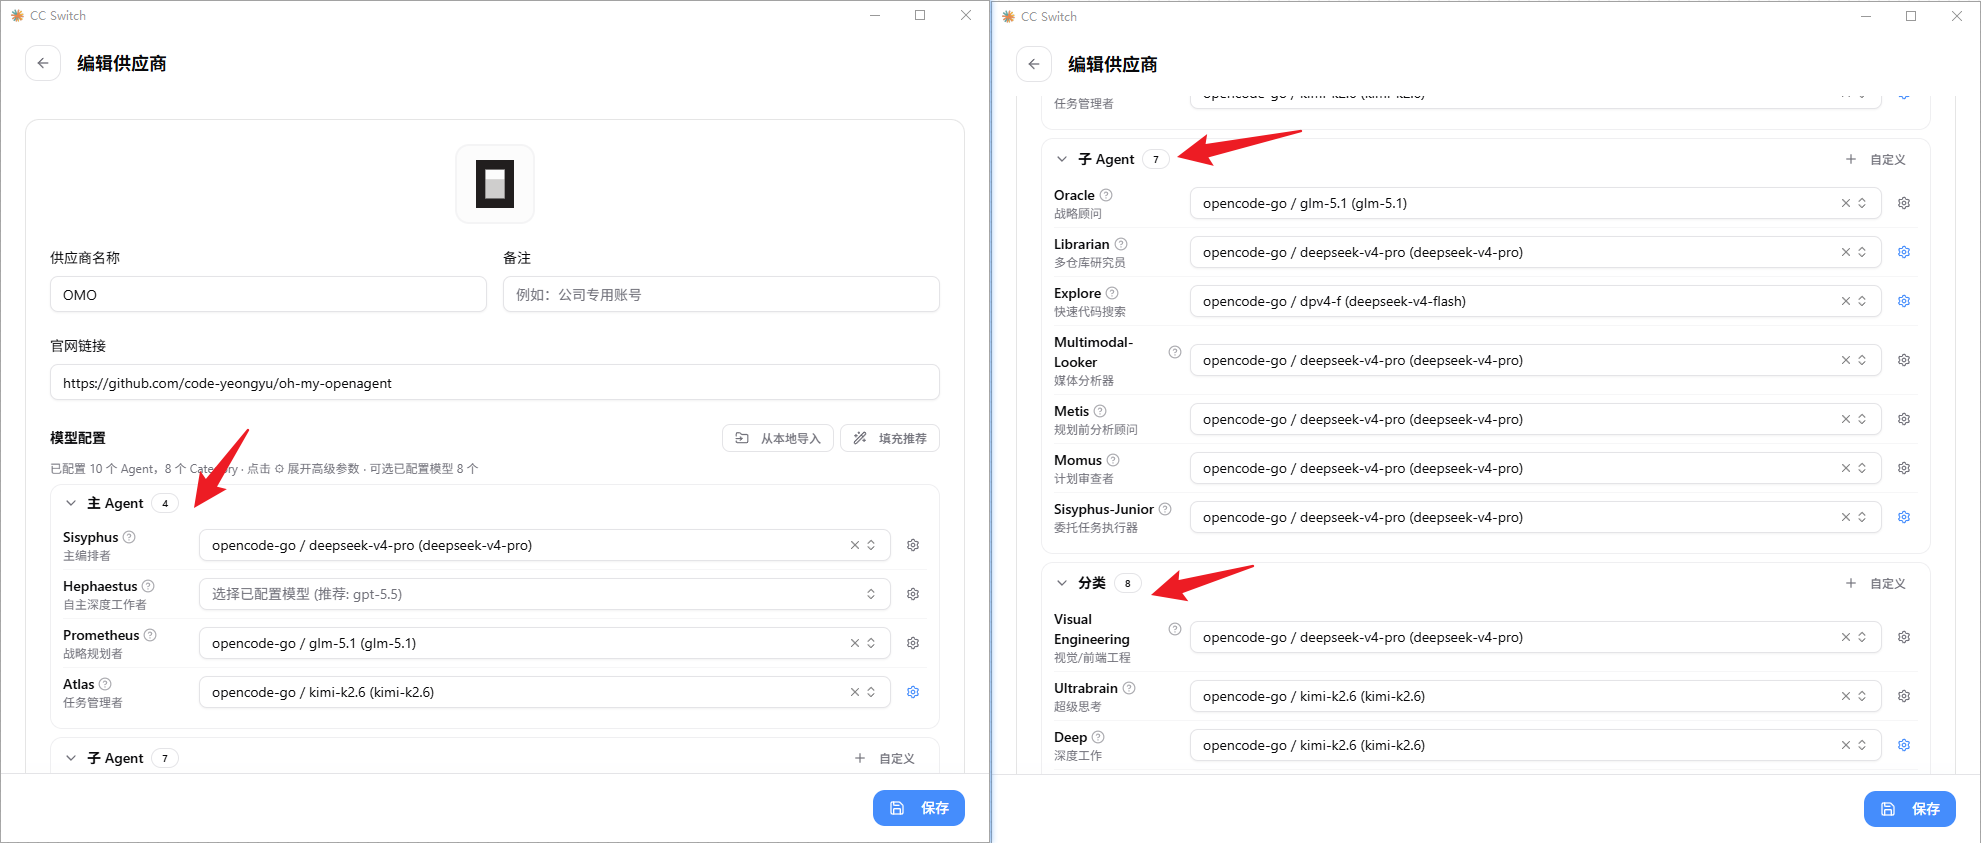This screenshot has width=1981, height=843.
Task: Collapse the 主 Agent section
Action: [71, 503]
